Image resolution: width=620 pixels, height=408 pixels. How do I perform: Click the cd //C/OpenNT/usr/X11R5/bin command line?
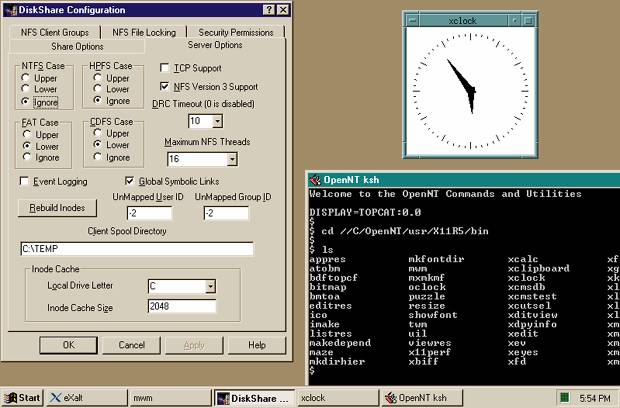tap(399, 231)
